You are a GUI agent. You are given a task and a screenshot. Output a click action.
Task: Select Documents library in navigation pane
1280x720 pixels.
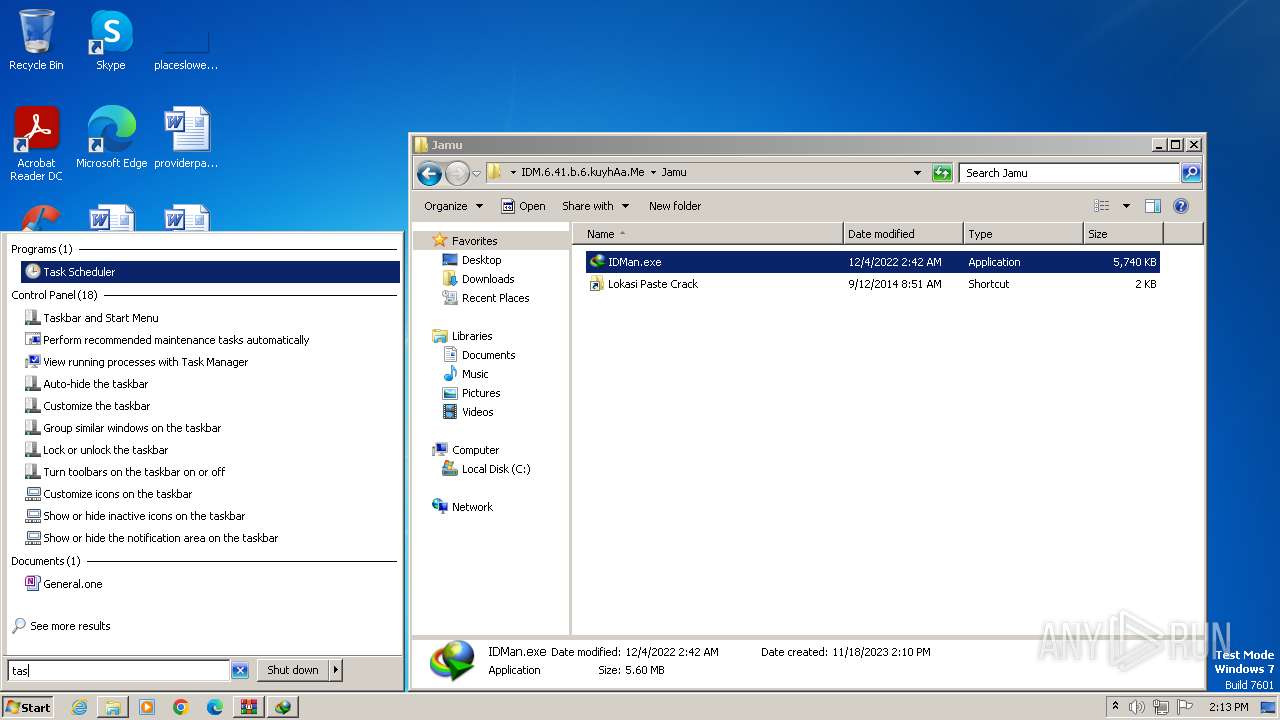[x=478, y=355]
